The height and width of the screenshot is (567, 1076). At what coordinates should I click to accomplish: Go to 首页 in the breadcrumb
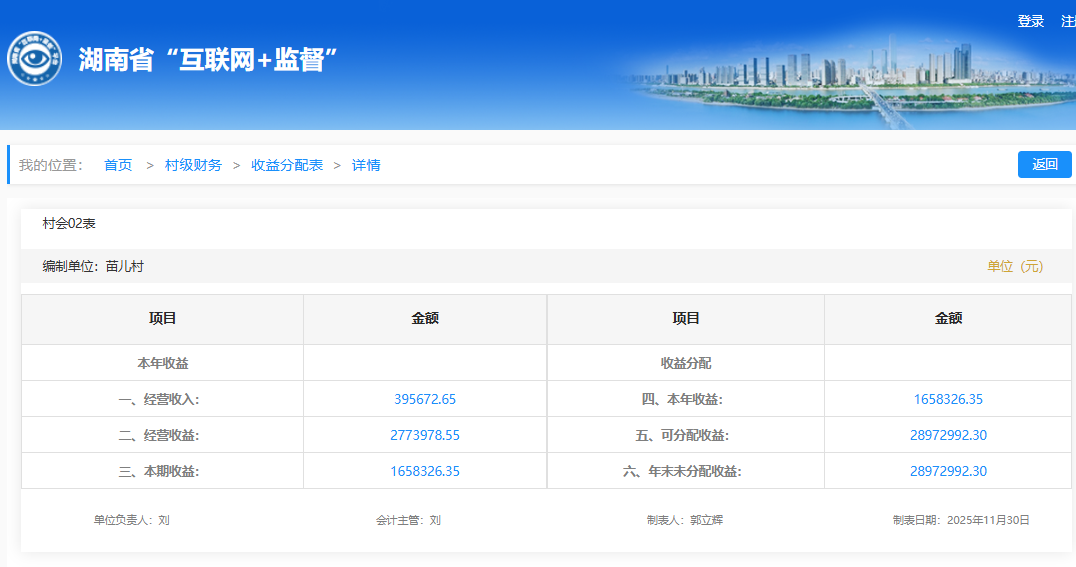(x=118, y=165)
